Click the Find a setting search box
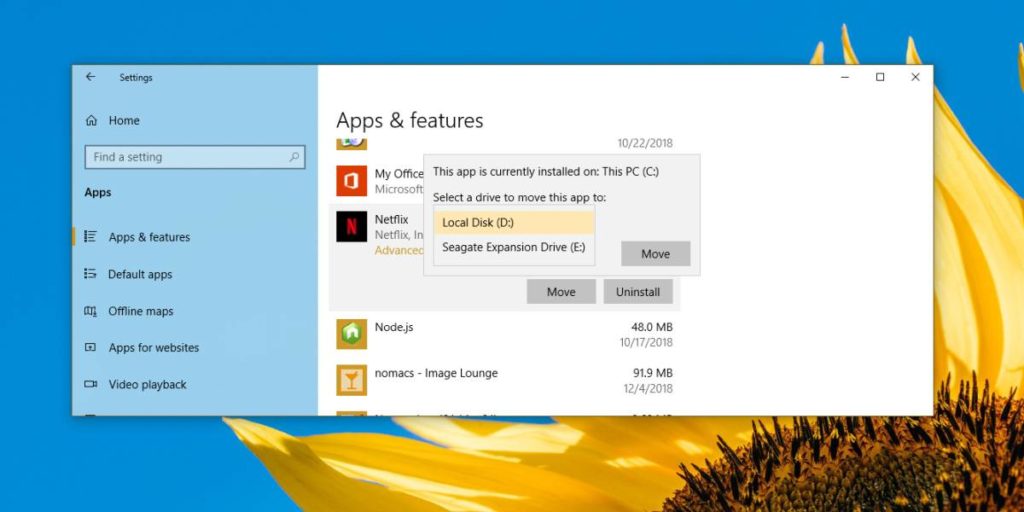The width and height of the screenshot is (1024, 512). click(186, 157)
